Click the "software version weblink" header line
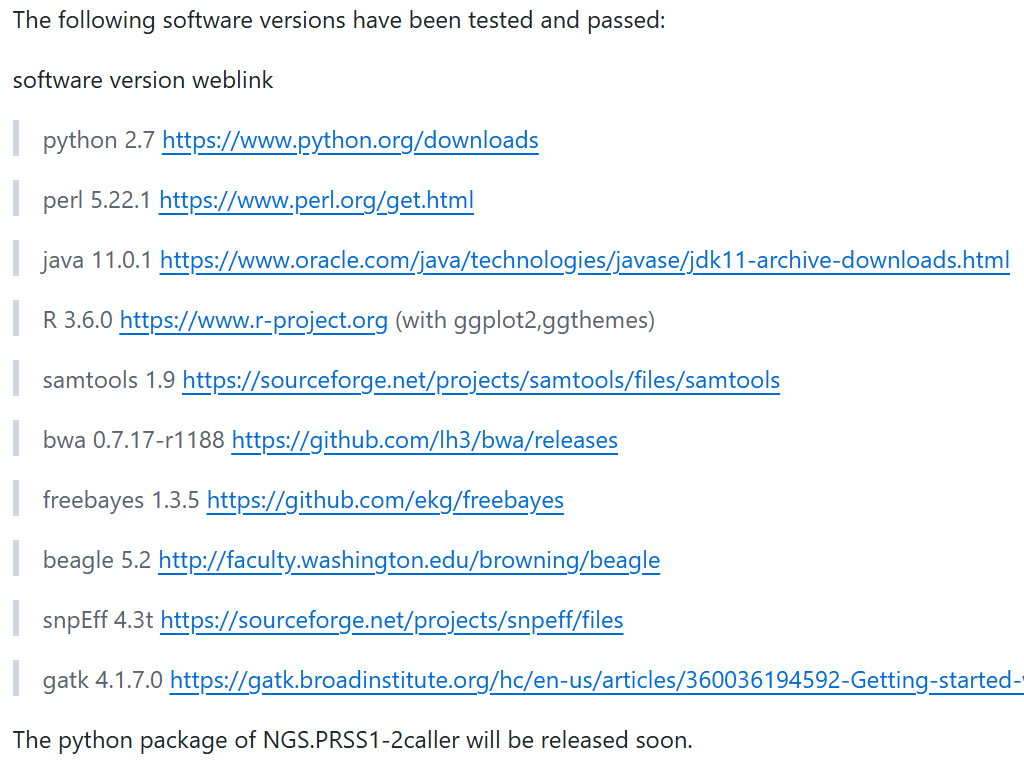This screenshot has height=768, width=1024. [x=143, y=81]
